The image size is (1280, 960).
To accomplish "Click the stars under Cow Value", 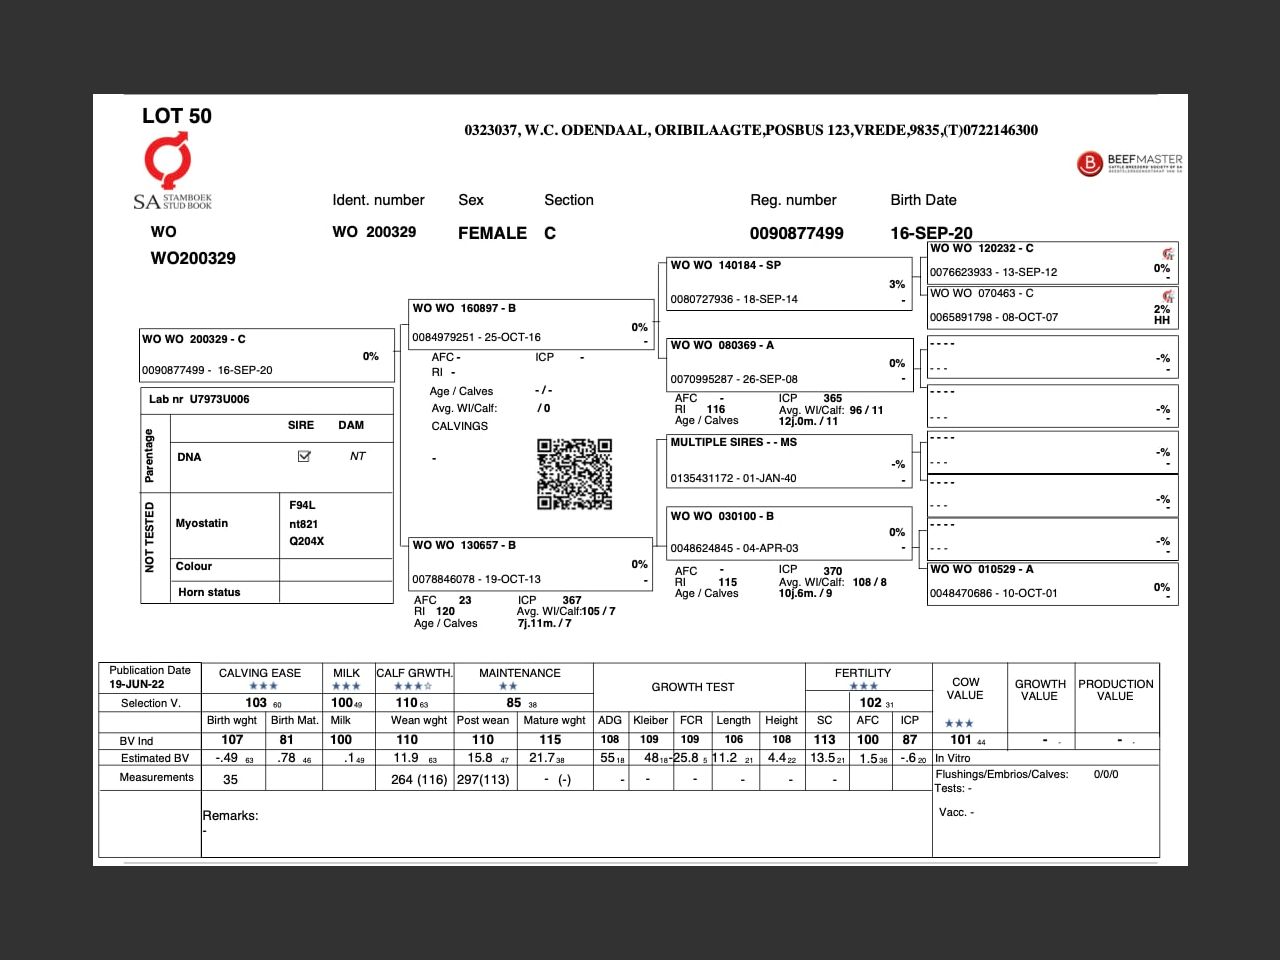I will tap(958, 723).
